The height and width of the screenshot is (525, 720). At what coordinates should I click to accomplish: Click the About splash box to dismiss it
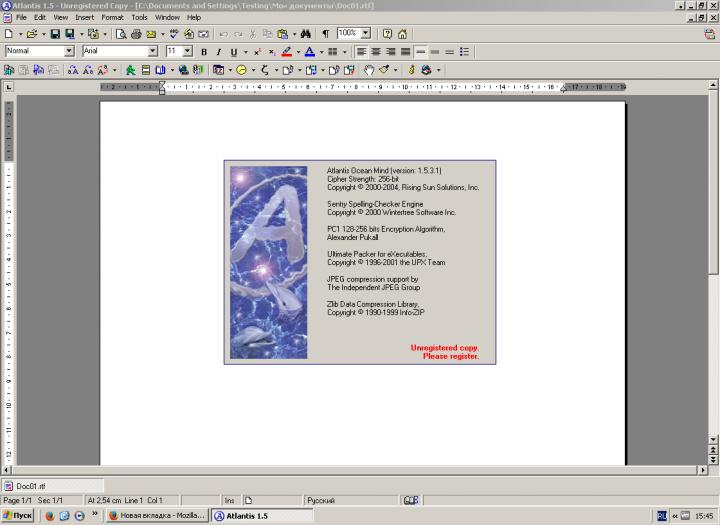pos(360,262)
